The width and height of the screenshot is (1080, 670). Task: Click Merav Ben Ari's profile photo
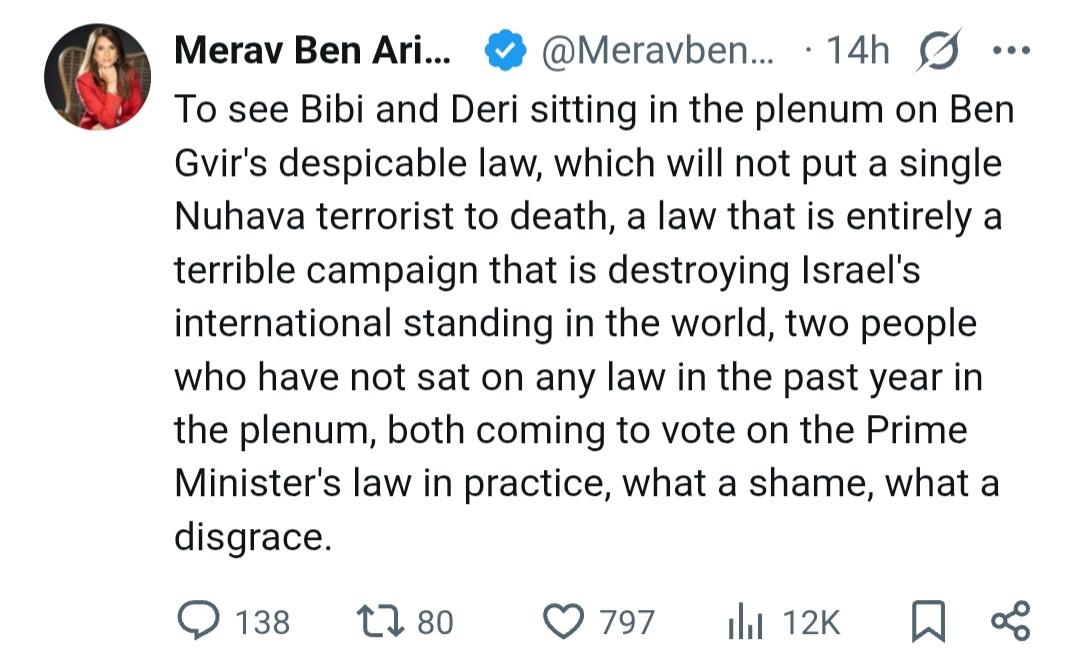coord(97,77)
